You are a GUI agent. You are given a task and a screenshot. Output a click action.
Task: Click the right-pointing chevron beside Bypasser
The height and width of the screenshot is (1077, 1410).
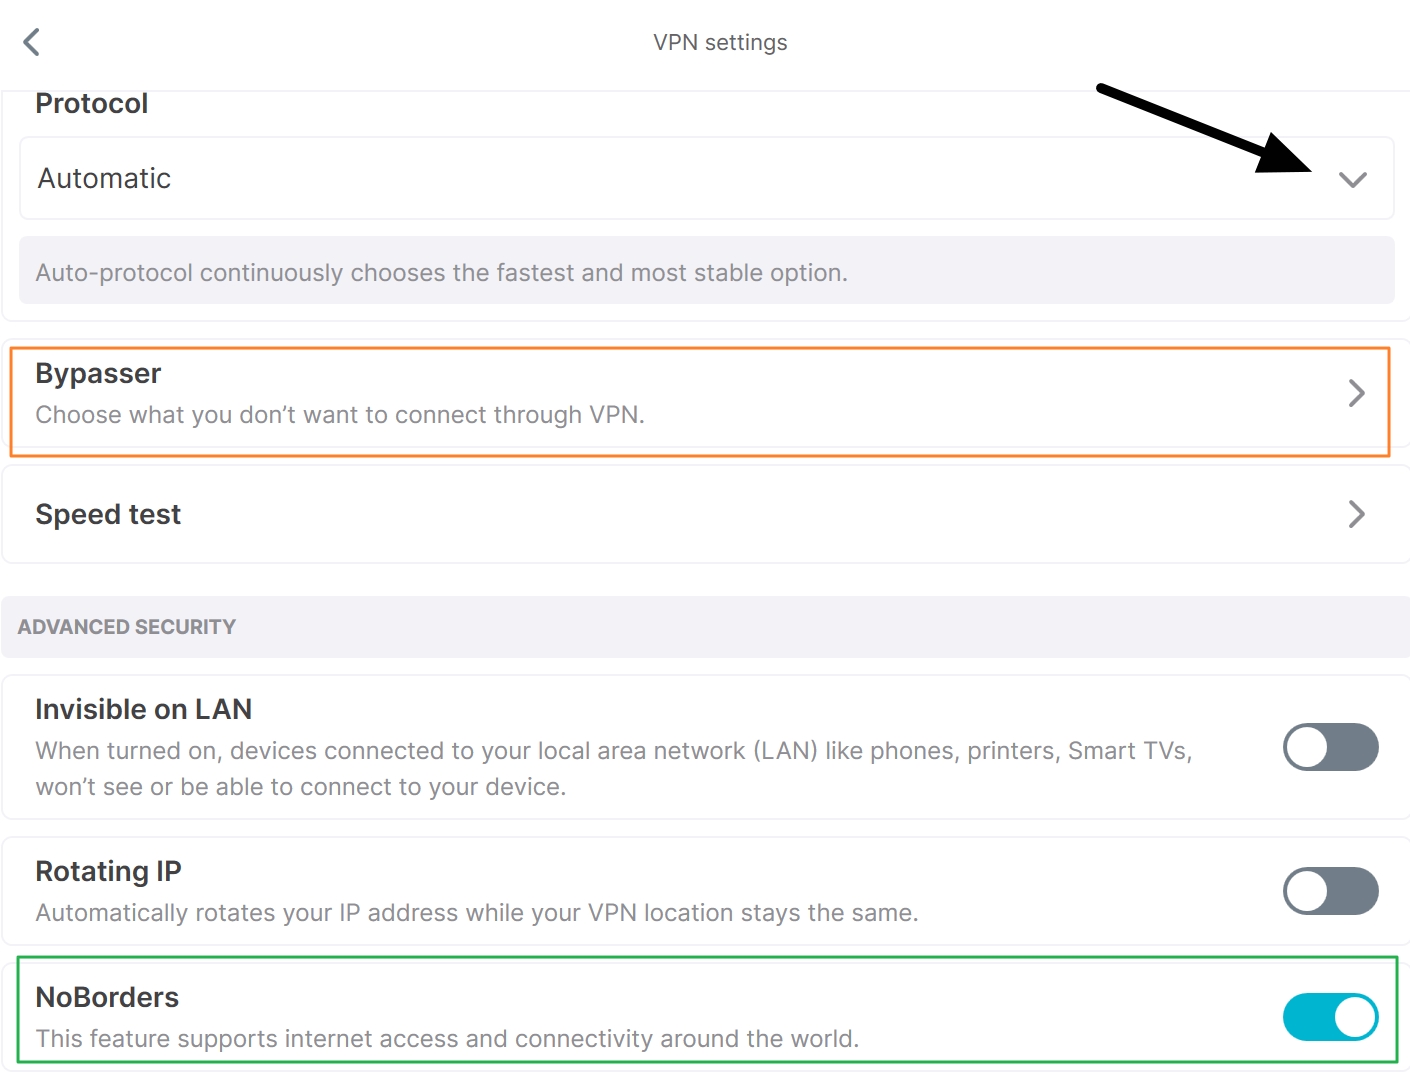1356,393
